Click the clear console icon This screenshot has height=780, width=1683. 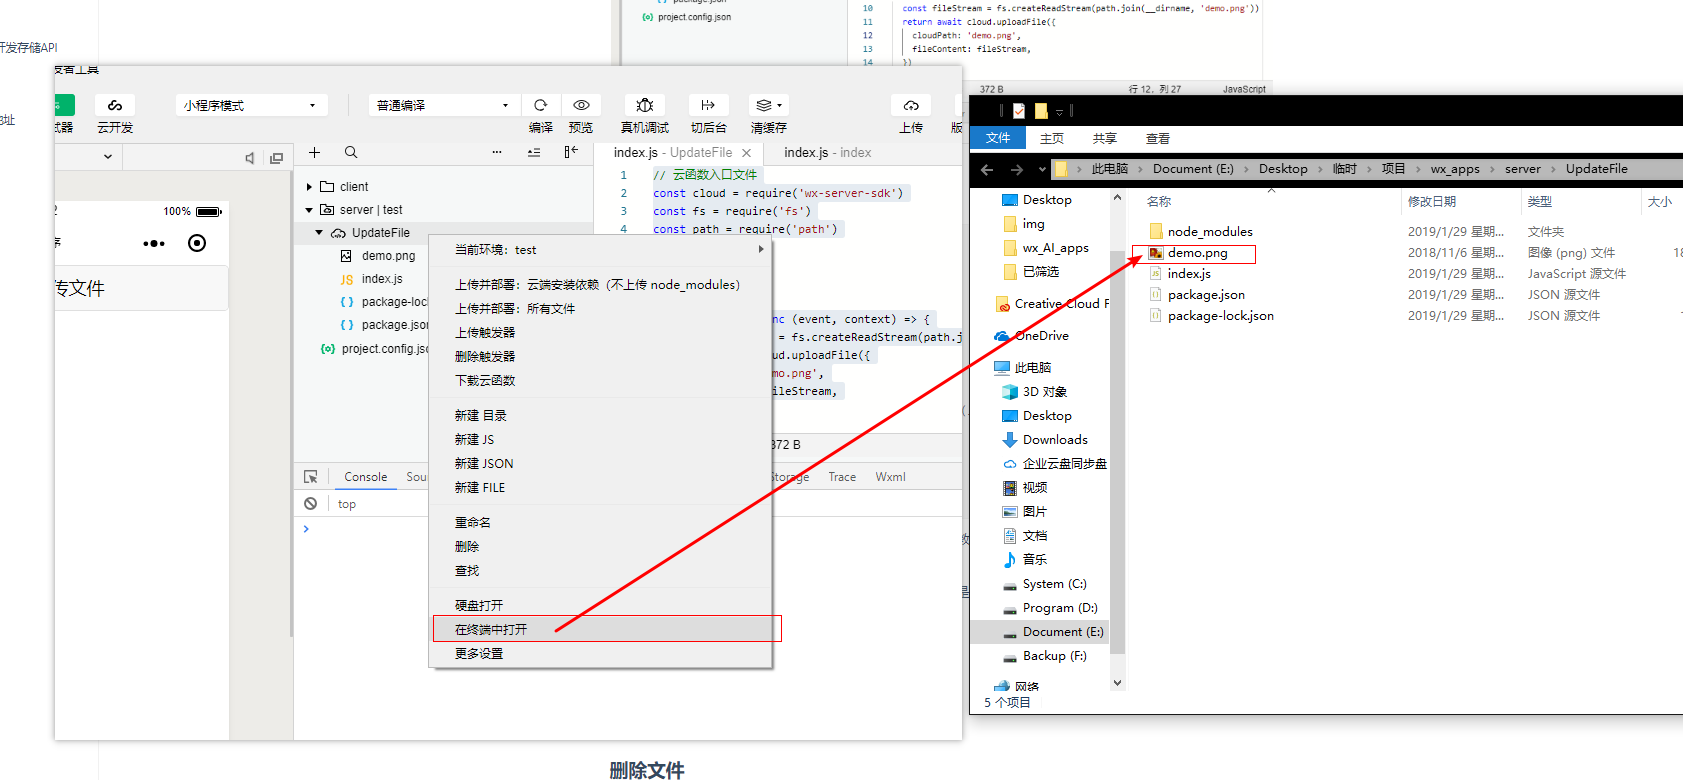(311, 504)
